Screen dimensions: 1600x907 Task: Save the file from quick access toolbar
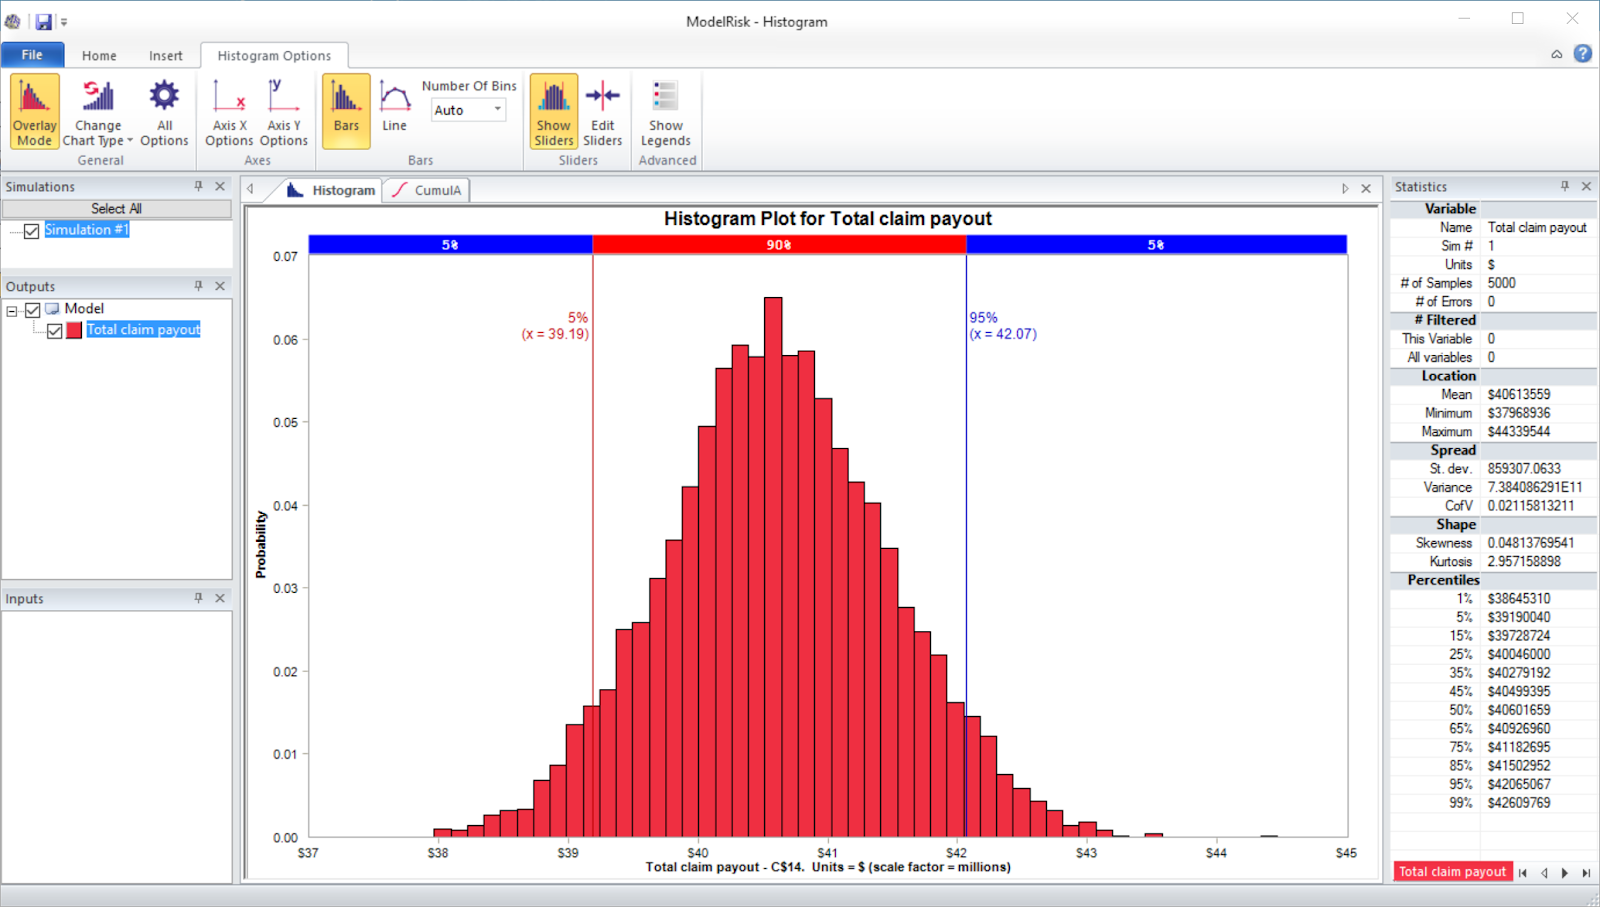pos(42,20)
